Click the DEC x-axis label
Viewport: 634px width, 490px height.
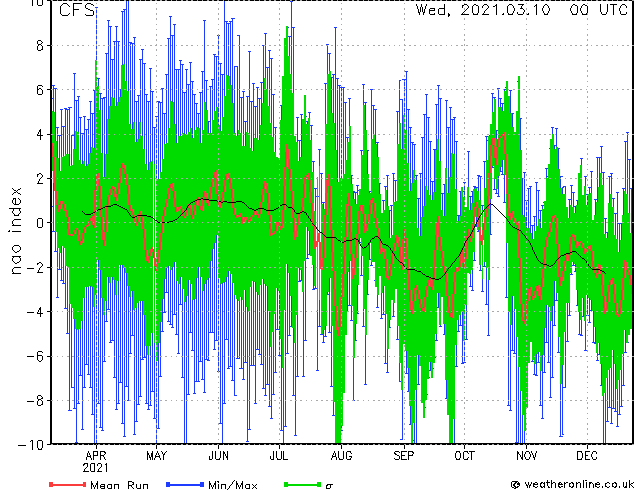point(587,456)
